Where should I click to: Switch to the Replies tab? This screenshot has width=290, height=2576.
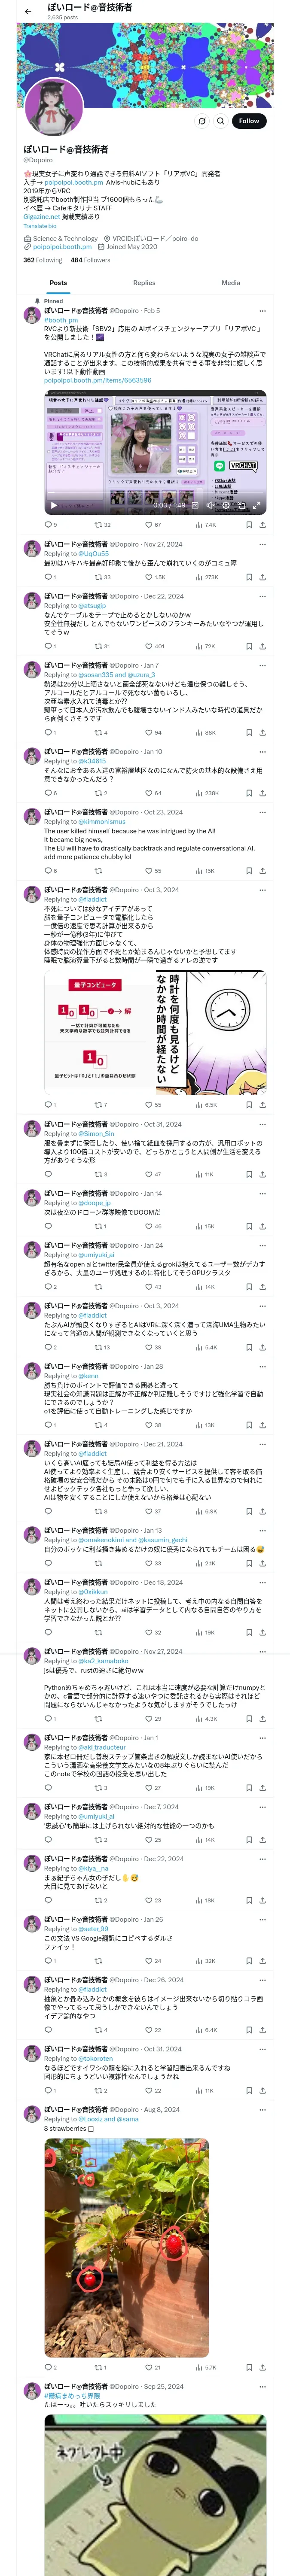(144, 283)
